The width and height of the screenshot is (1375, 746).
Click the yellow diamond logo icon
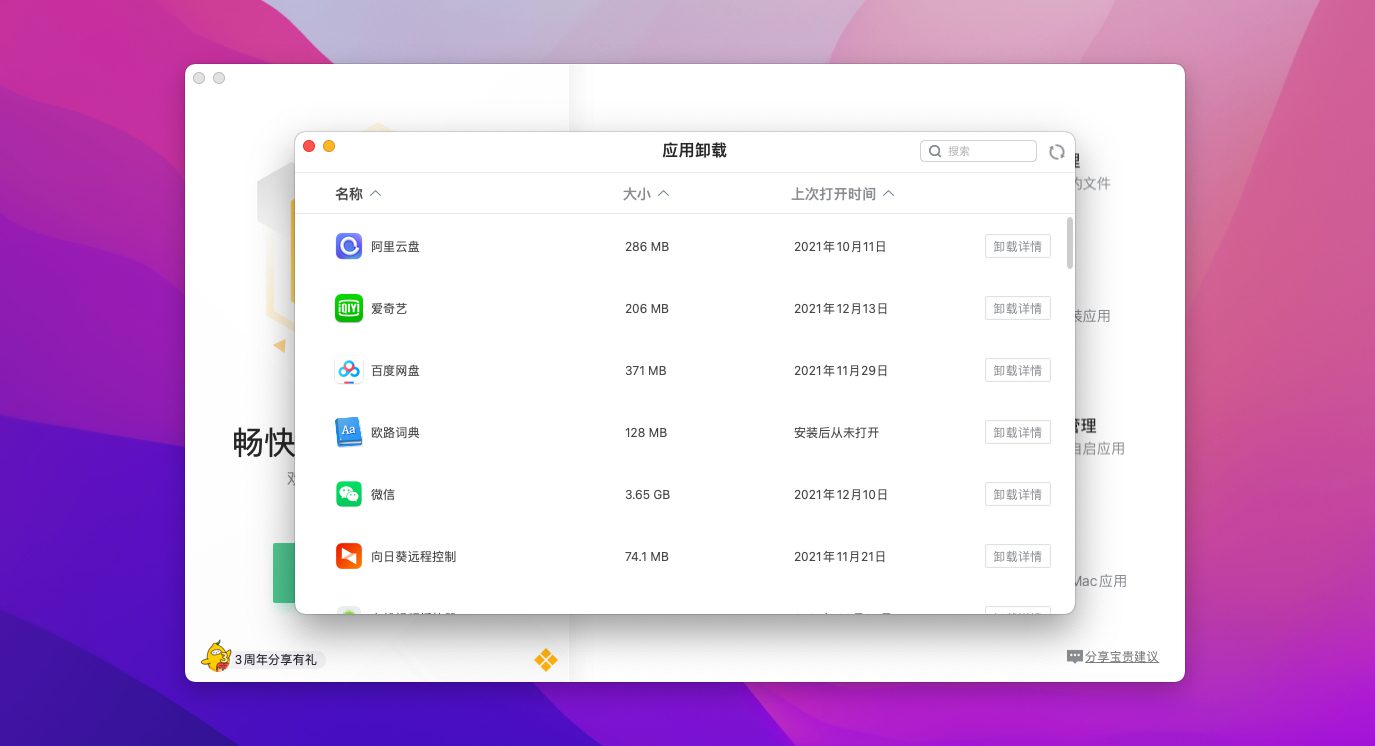pos(545,660)
